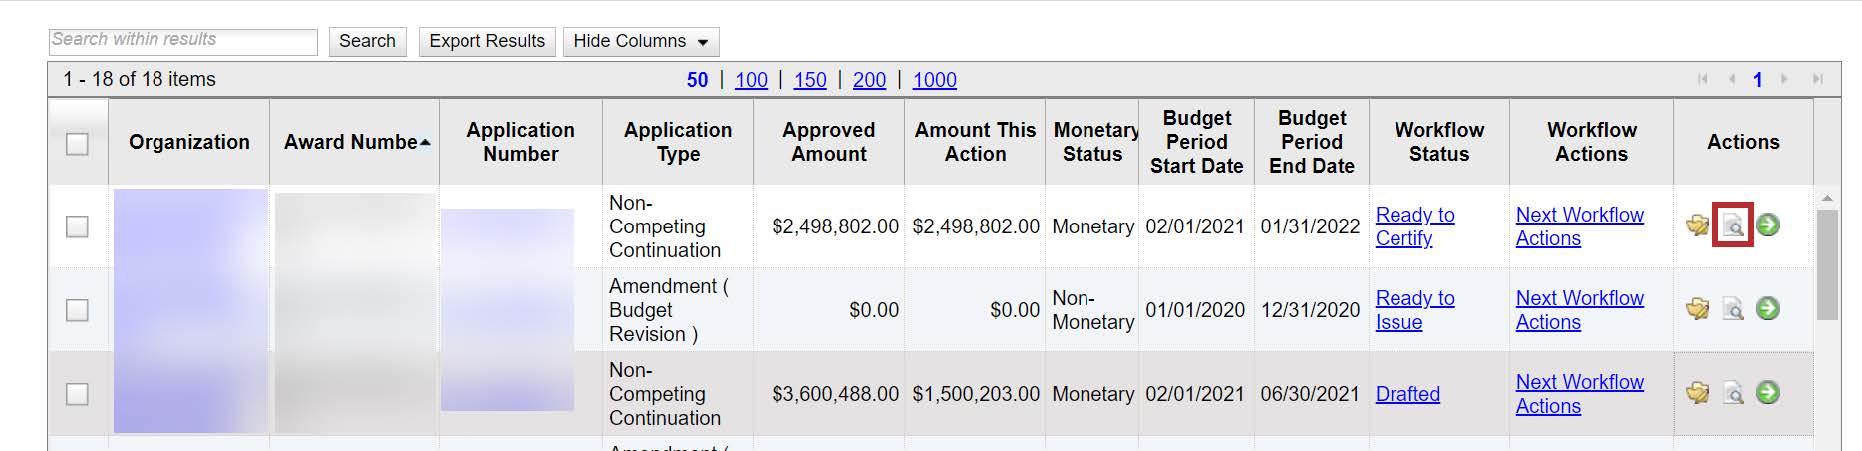Click the folder icon in the first row
This screenshot has width=1862, height=451.
1697,225
